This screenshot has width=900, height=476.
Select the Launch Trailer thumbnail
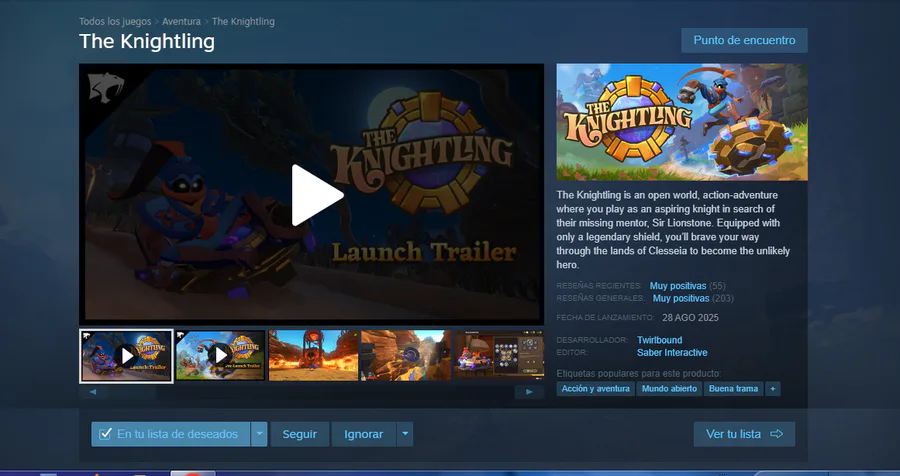[126, 355]
